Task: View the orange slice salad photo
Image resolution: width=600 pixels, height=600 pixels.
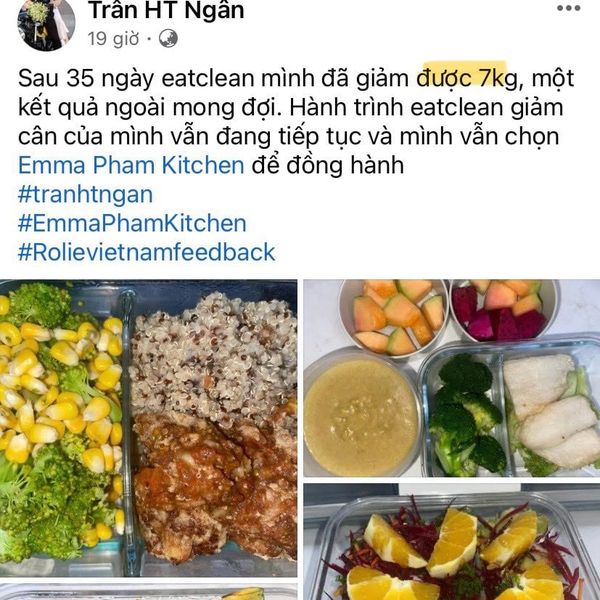Action: [452, 542]
